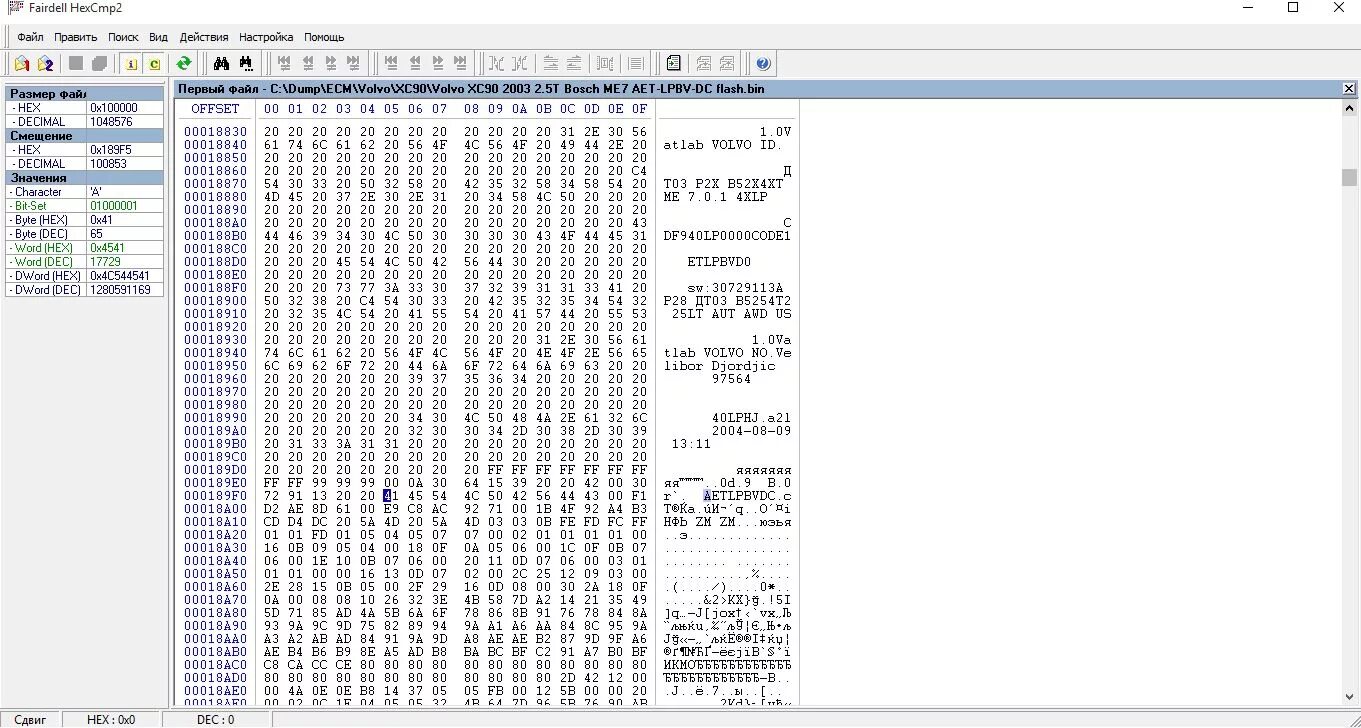Open the Помощь menu
This screenshot has width=1361, height=728.
324,37
